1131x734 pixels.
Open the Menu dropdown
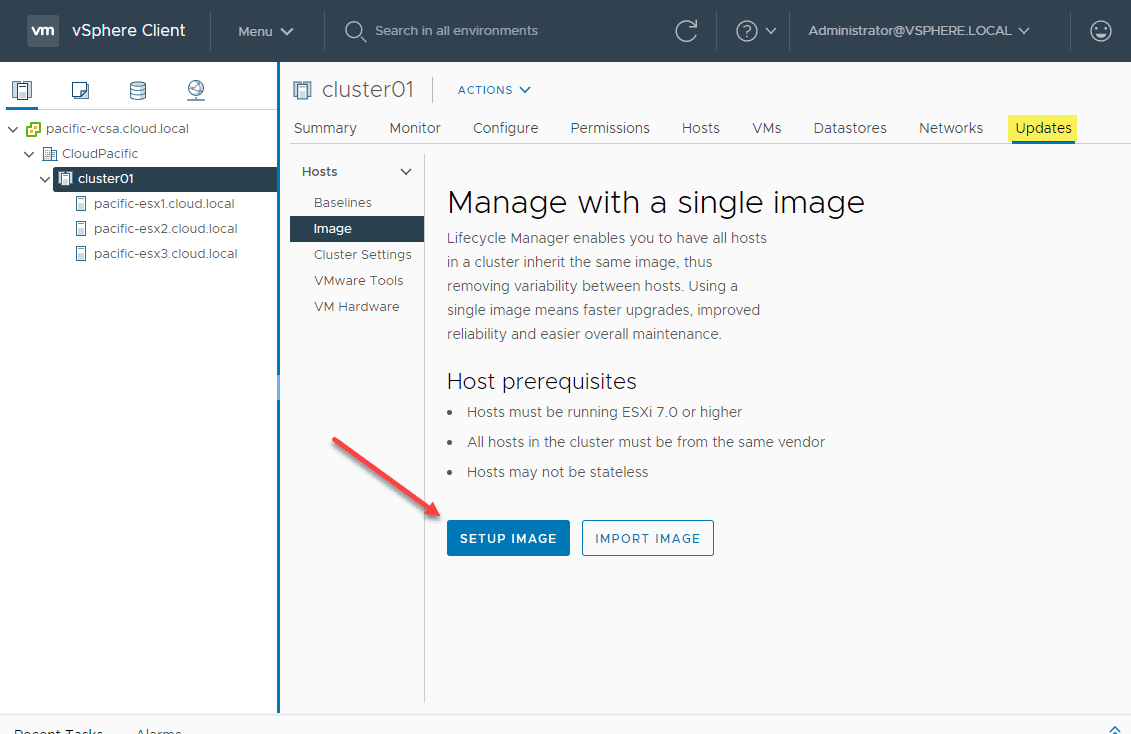[265, 31]
